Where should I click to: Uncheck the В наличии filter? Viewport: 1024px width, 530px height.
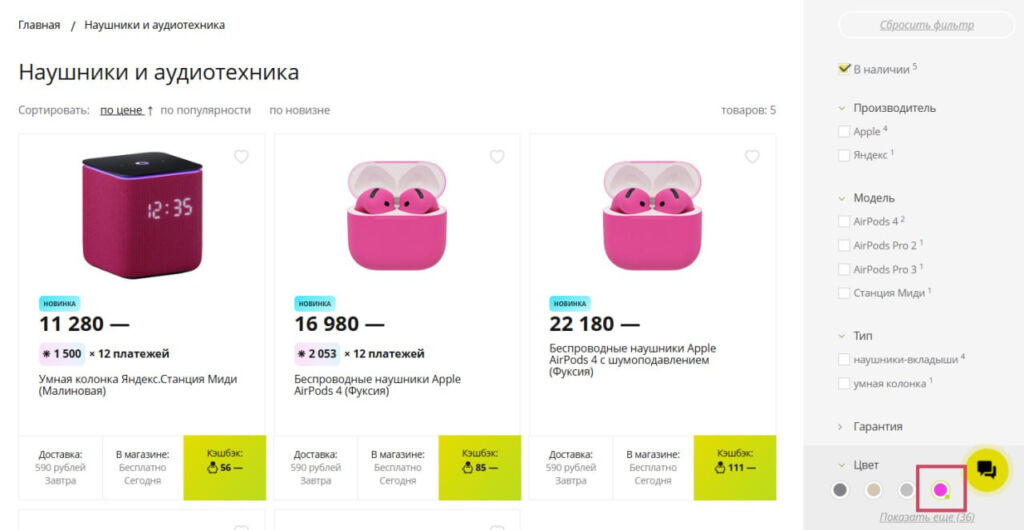[x=844, y=69]
